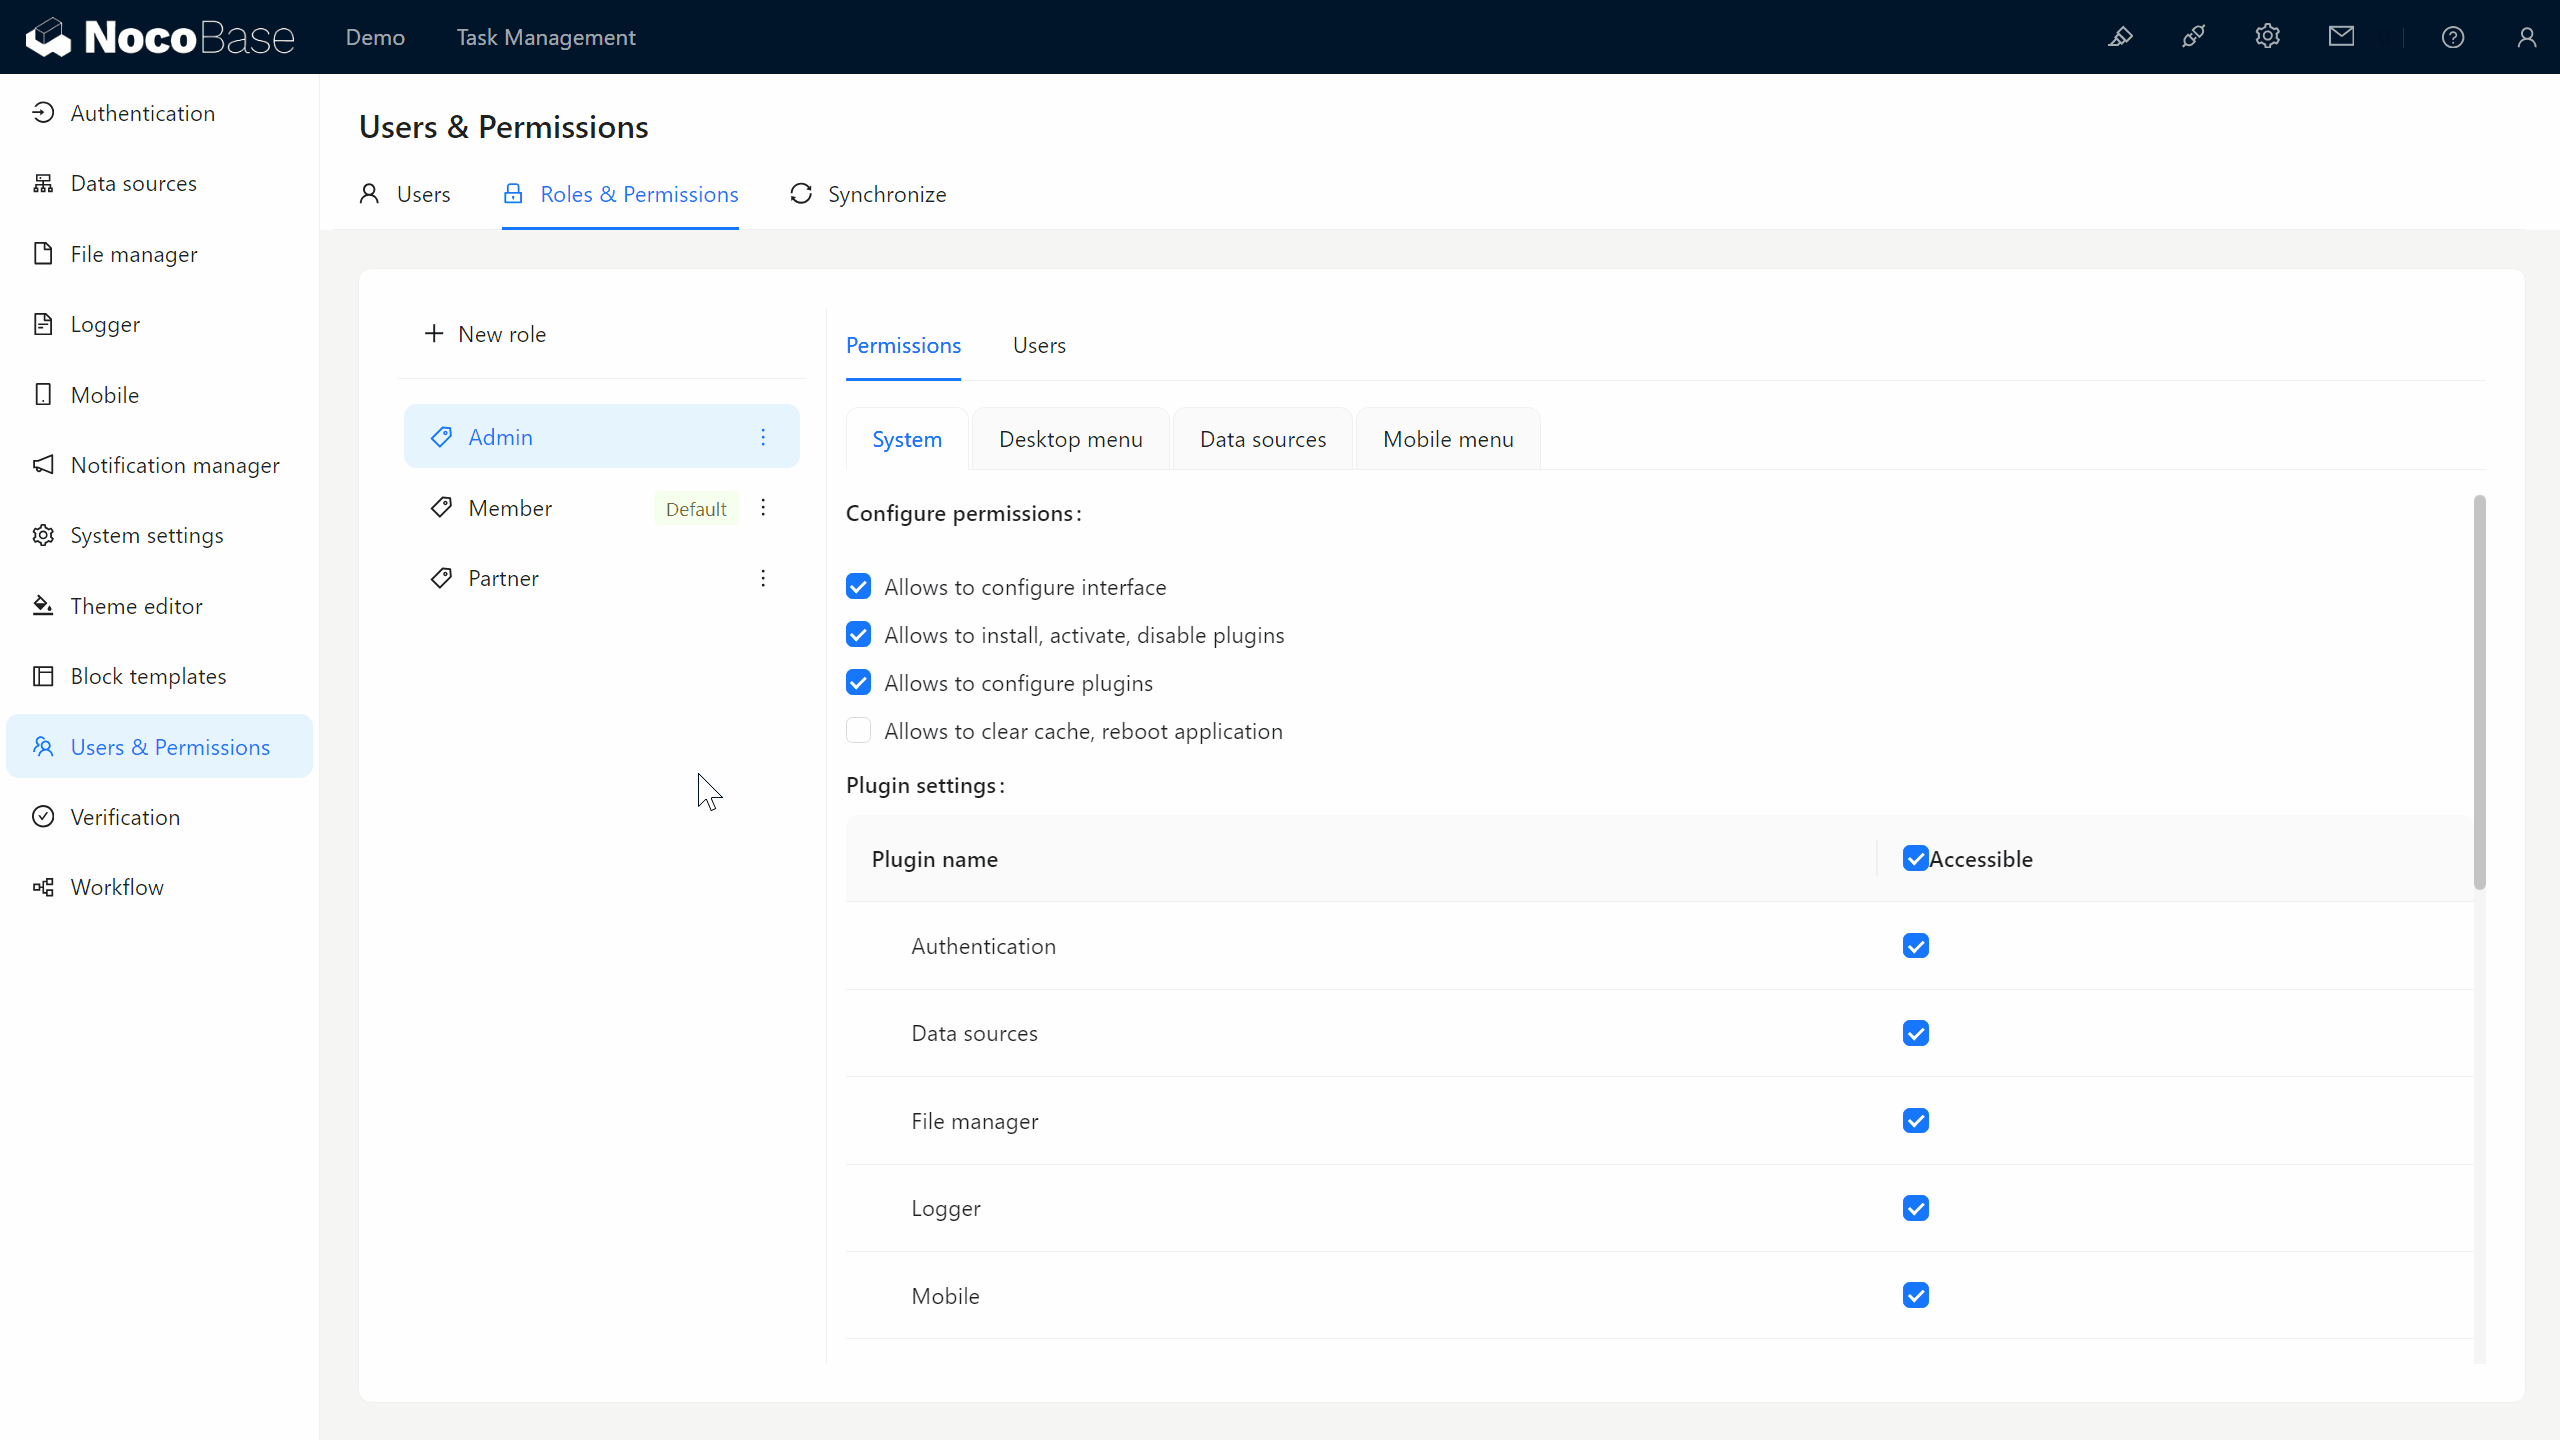Enable clear cache, reboot application checkbox
The height and width of the screenshot is (1440, 2560).
pyautogui.click(x=858, y=731)
